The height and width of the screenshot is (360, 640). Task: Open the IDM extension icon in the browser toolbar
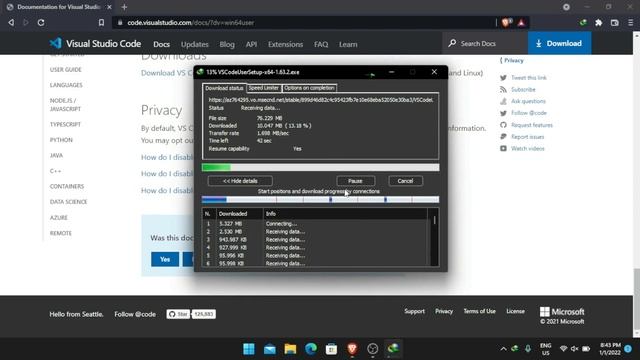point(583,22)
